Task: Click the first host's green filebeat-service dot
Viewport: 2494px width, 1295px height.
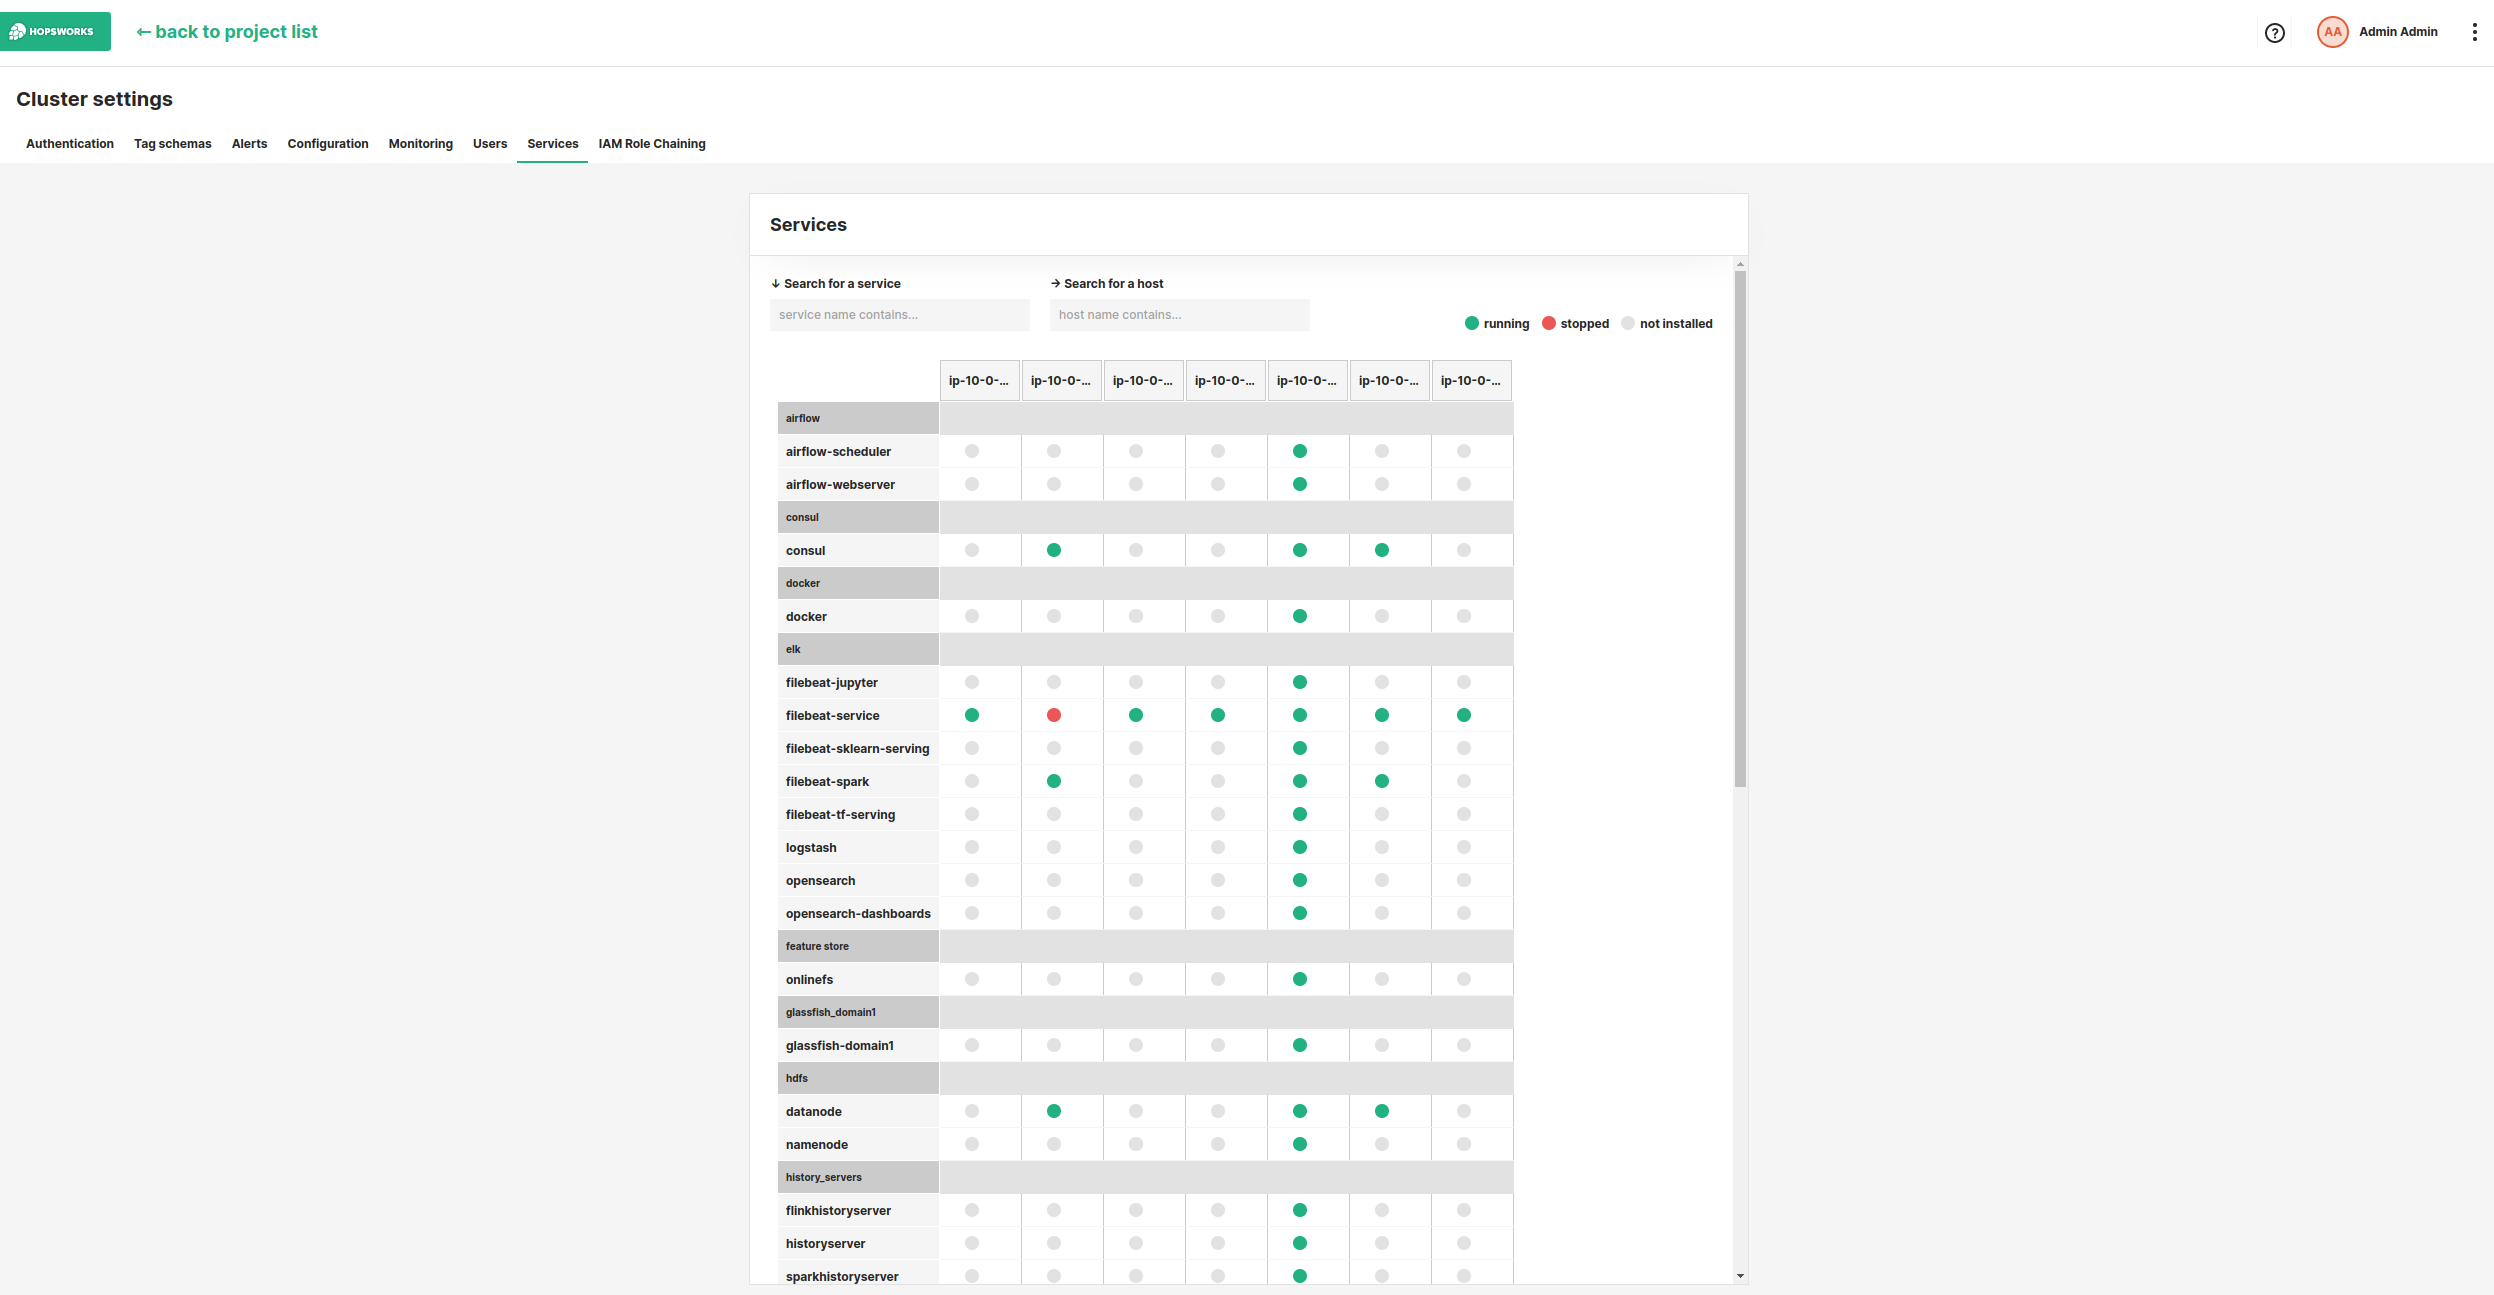Action: [x=971, y=715]
